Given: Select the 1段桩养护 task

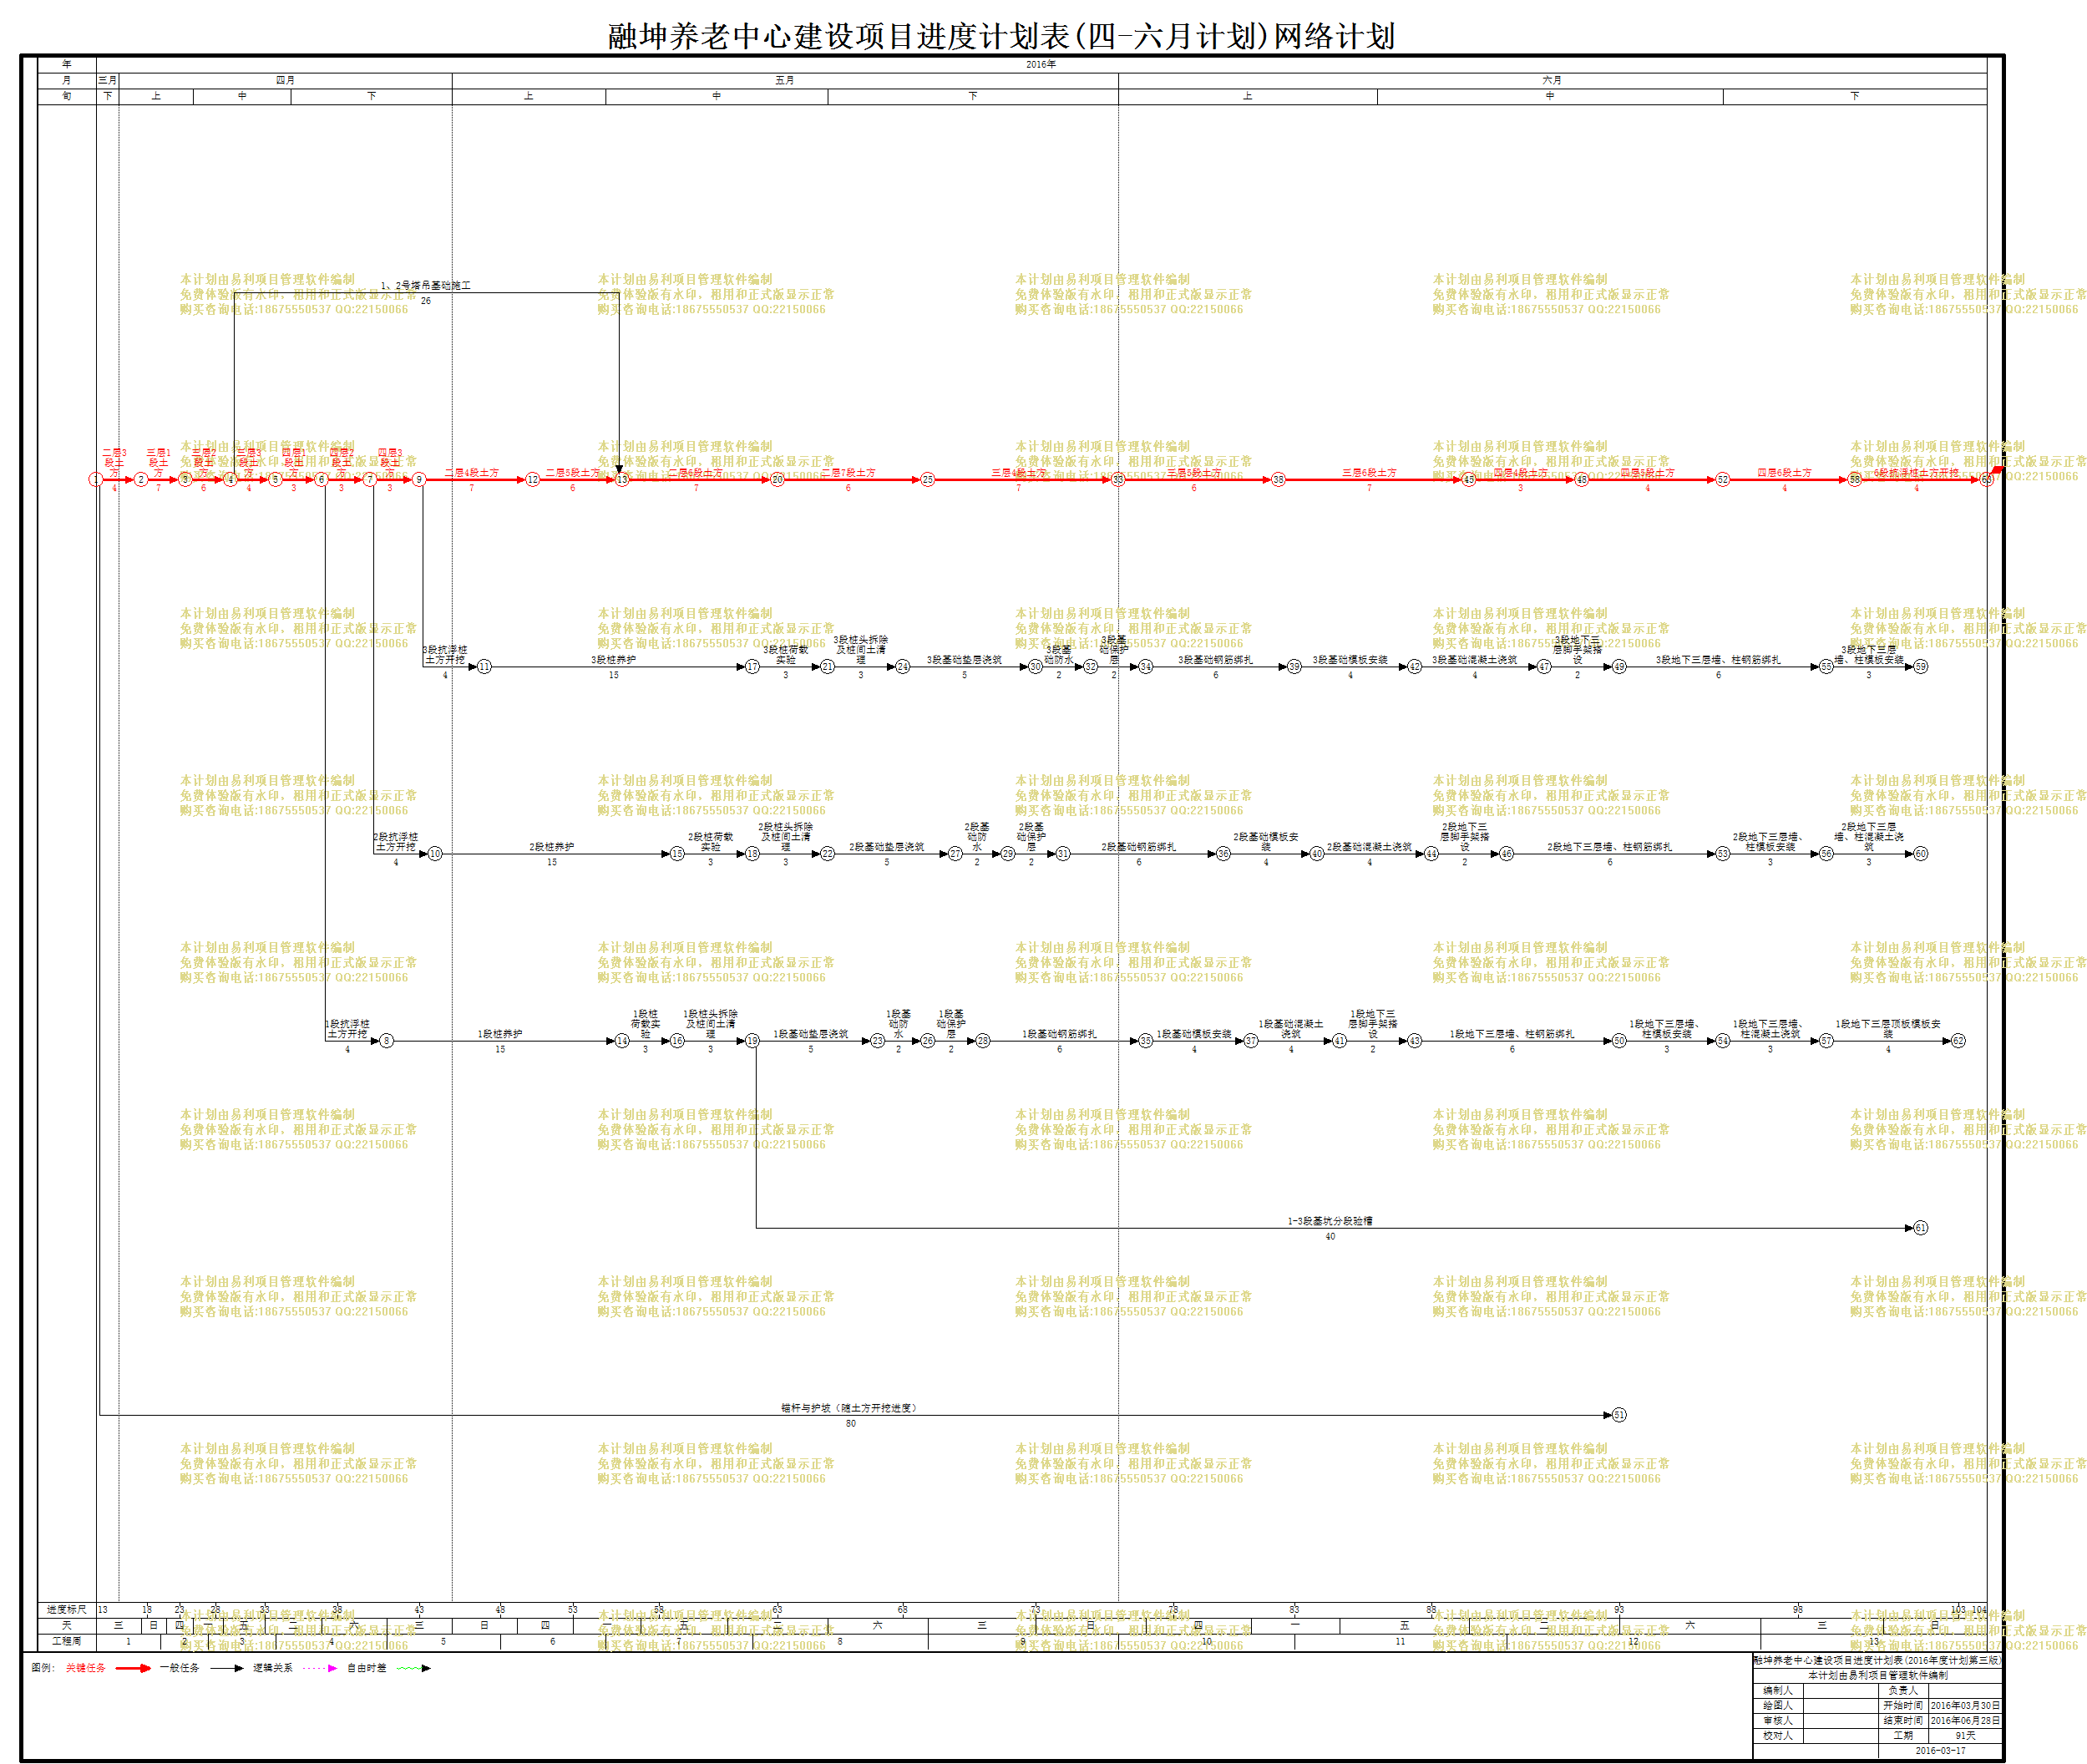Looking at the screenshot, I should point(499,1034).
